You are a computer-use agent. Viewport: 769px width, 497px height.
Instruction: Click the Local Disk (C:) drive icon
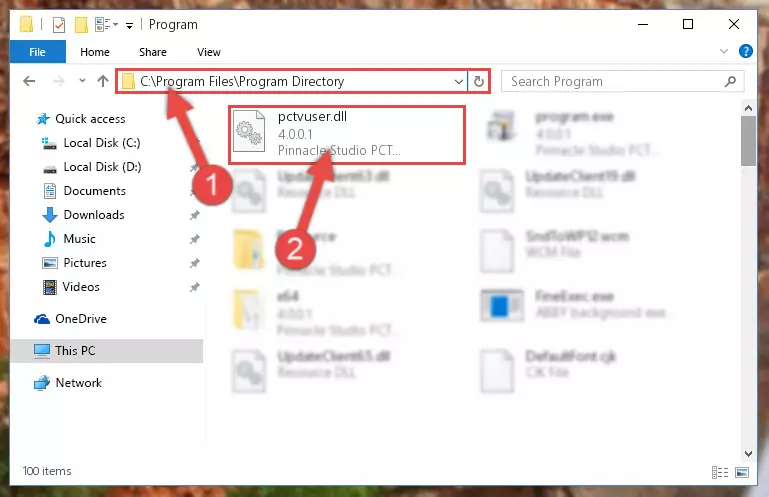tap(49, 143)
